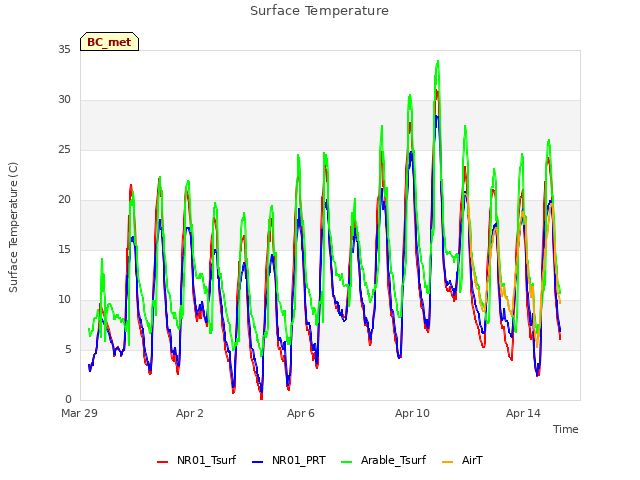The height and width of the screenshot is (480, 640).
Task: Click the 30 y-axis tick label
Action: (64, 100)
